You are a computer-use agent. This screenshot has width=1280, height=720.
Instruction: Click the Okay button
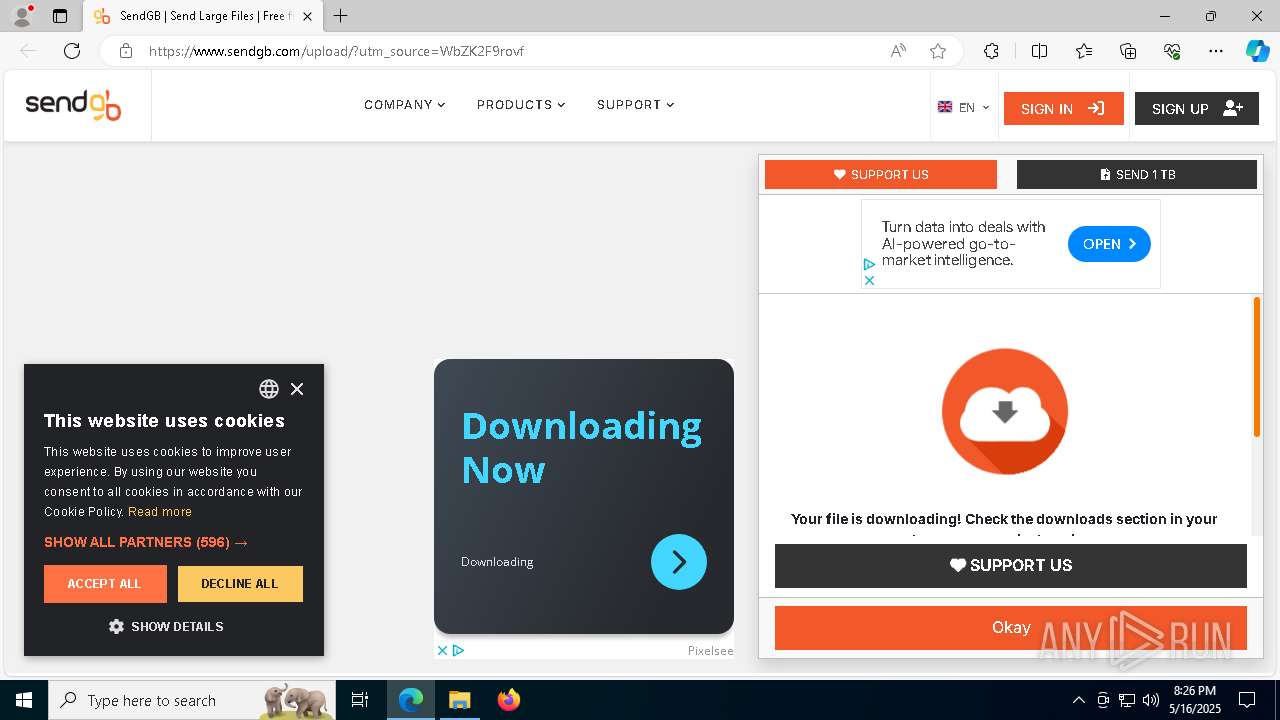coord(1010,627)
